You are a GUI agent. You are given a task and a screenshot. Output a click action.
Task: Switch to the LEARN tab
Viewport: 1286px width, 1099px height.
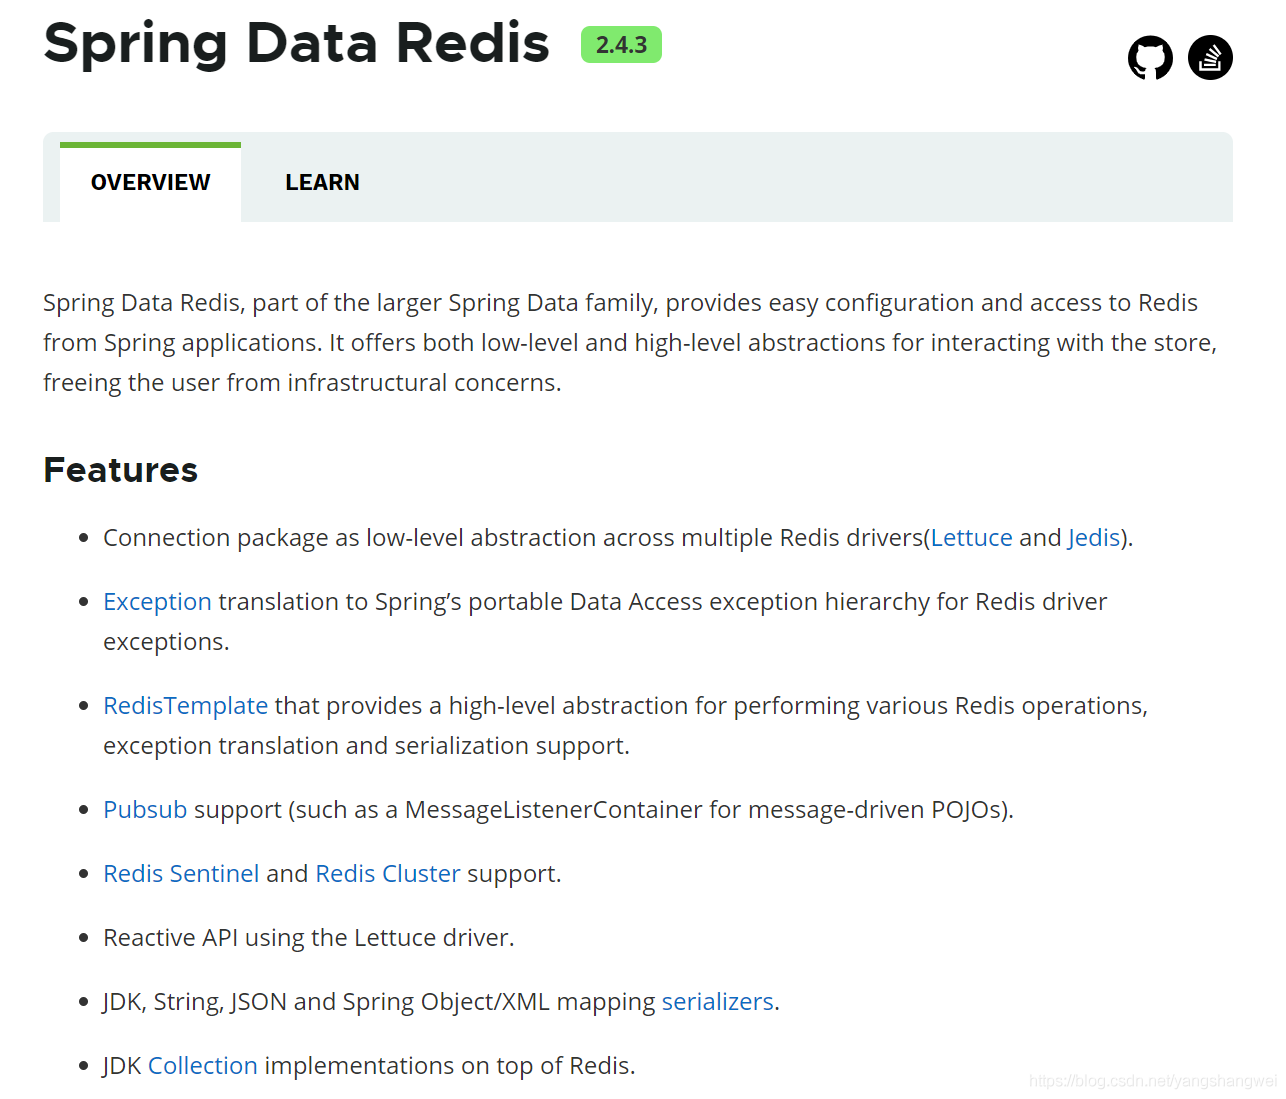tap(322, 182)
